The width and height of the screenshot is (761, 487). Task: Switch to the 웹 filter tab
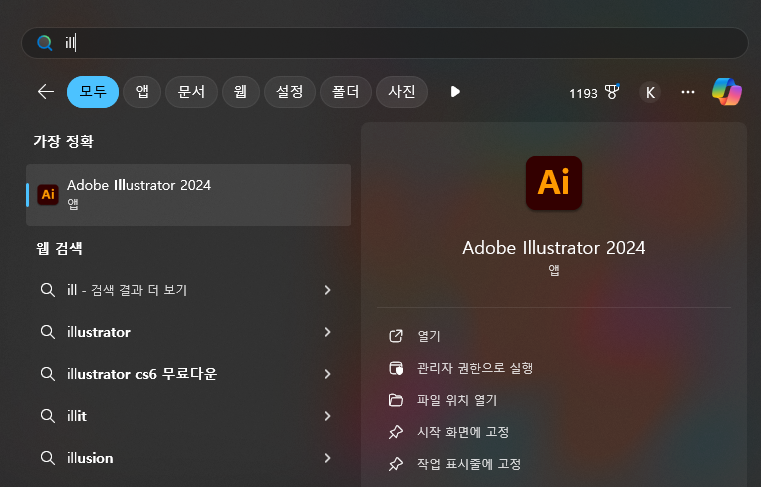coord(240,92)
